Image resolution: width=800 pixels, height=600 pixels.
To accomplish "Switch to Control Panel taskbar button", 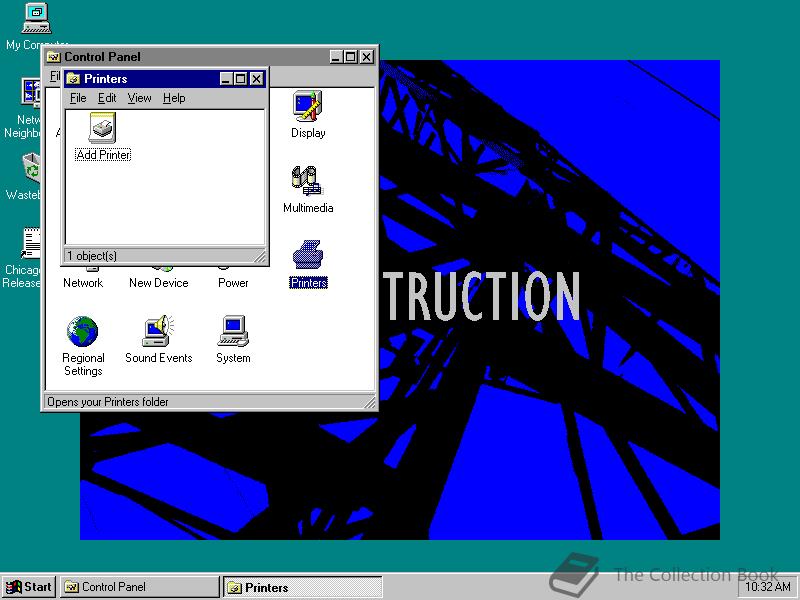I will [139, 587].
